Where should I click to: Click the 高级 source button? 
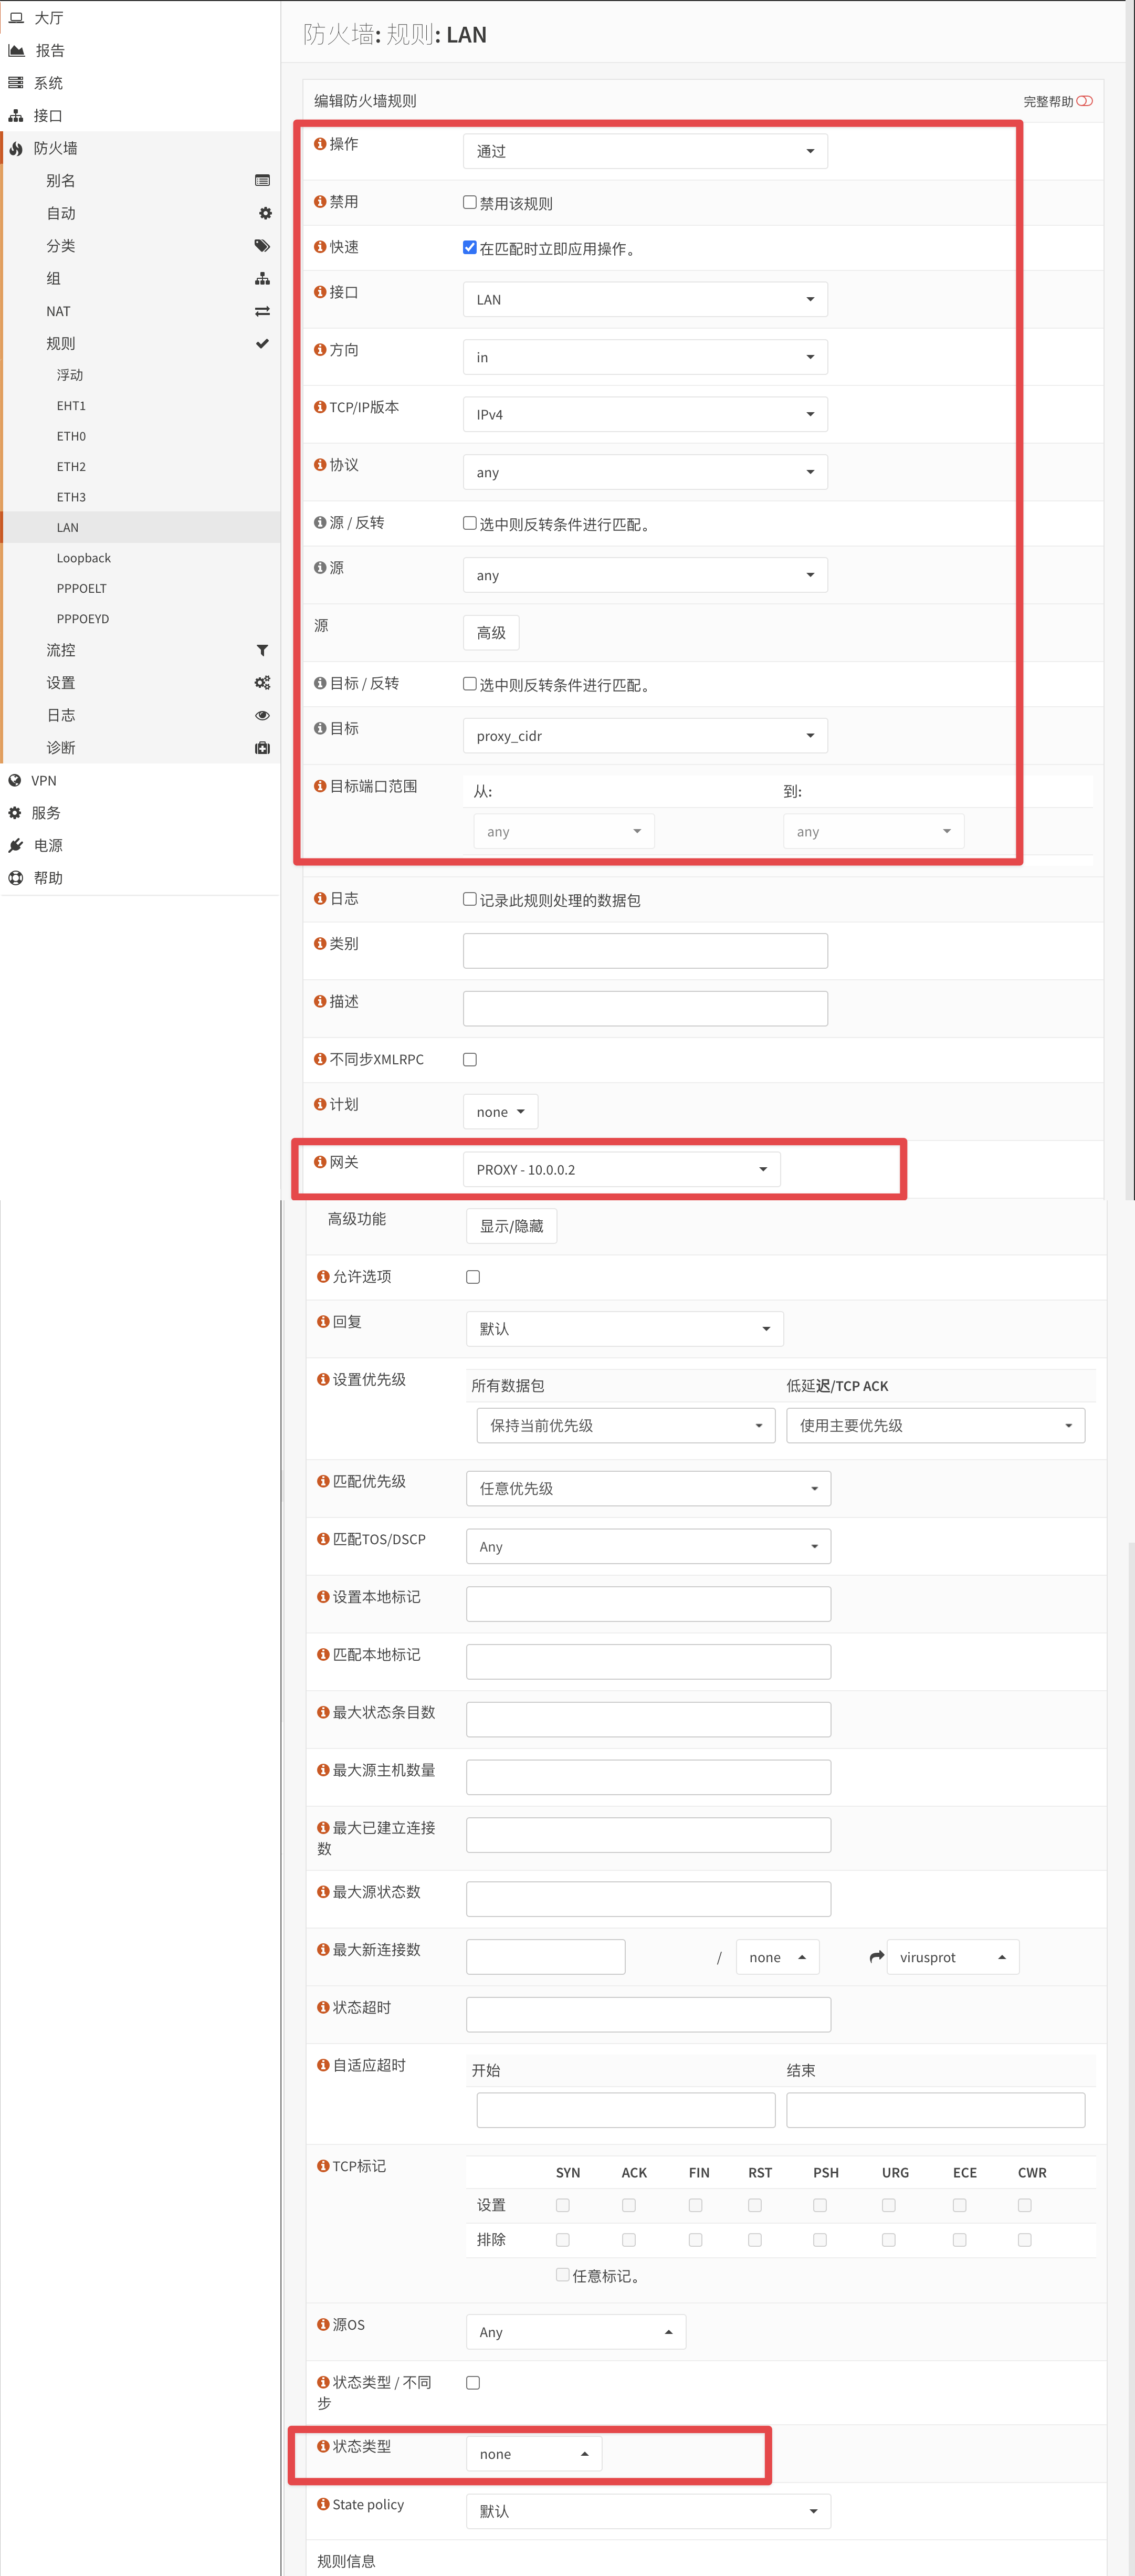click(491, 633)
